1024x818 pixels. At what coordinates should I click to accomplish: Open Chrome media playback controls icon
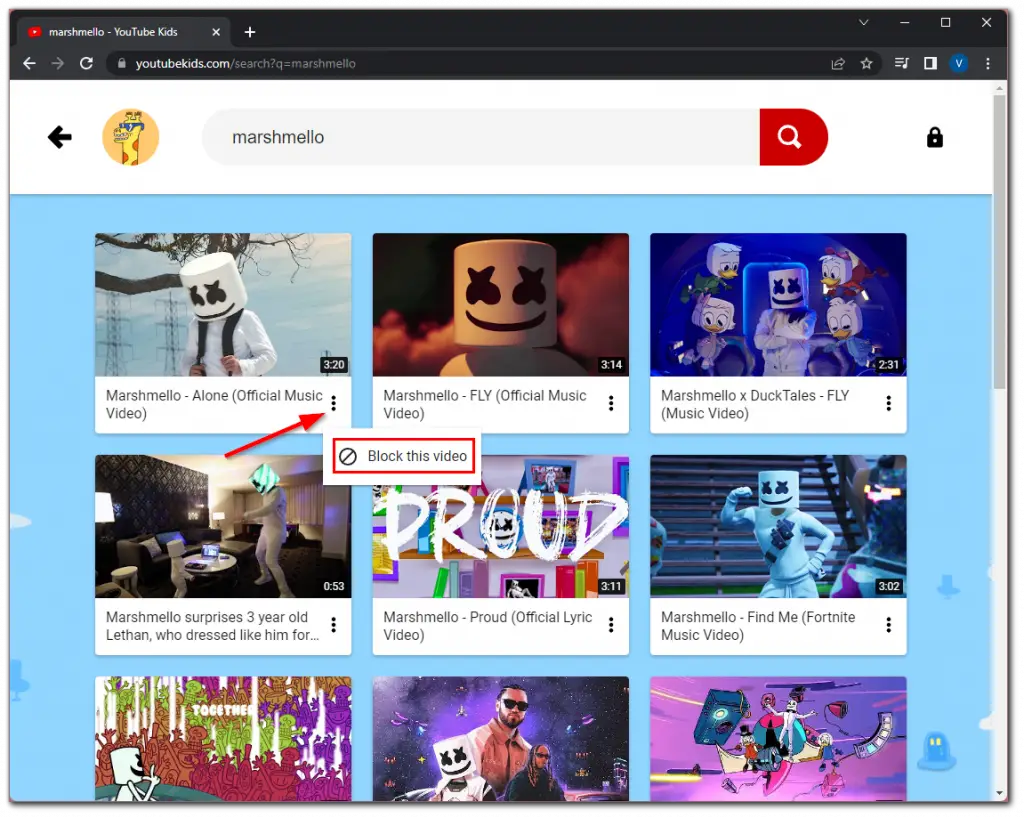tap(900, 62)
